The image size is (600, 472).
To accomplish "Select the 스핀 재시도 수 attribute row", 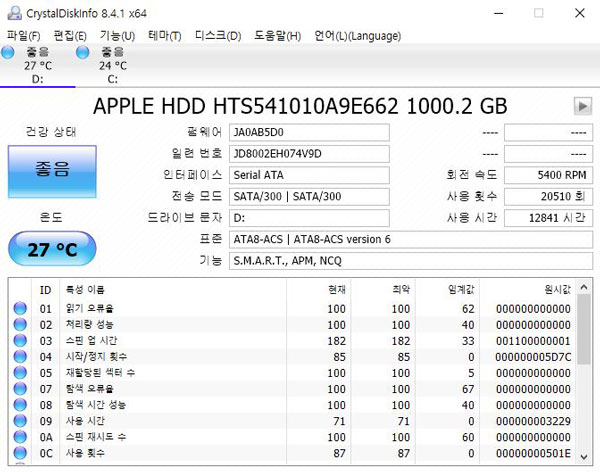I will (292, 437).
